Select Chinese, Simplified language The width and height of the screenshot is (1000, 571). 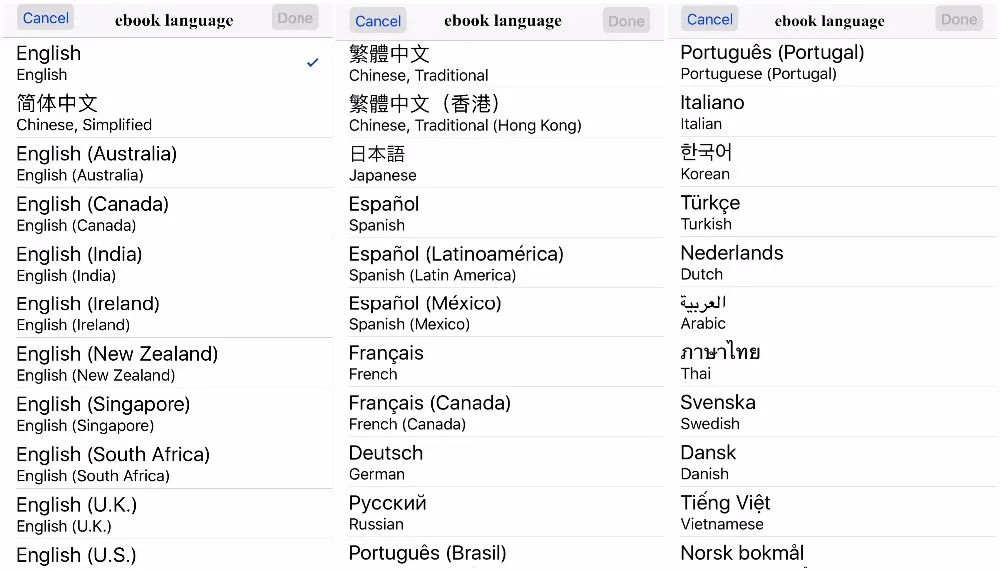[168, 113]
